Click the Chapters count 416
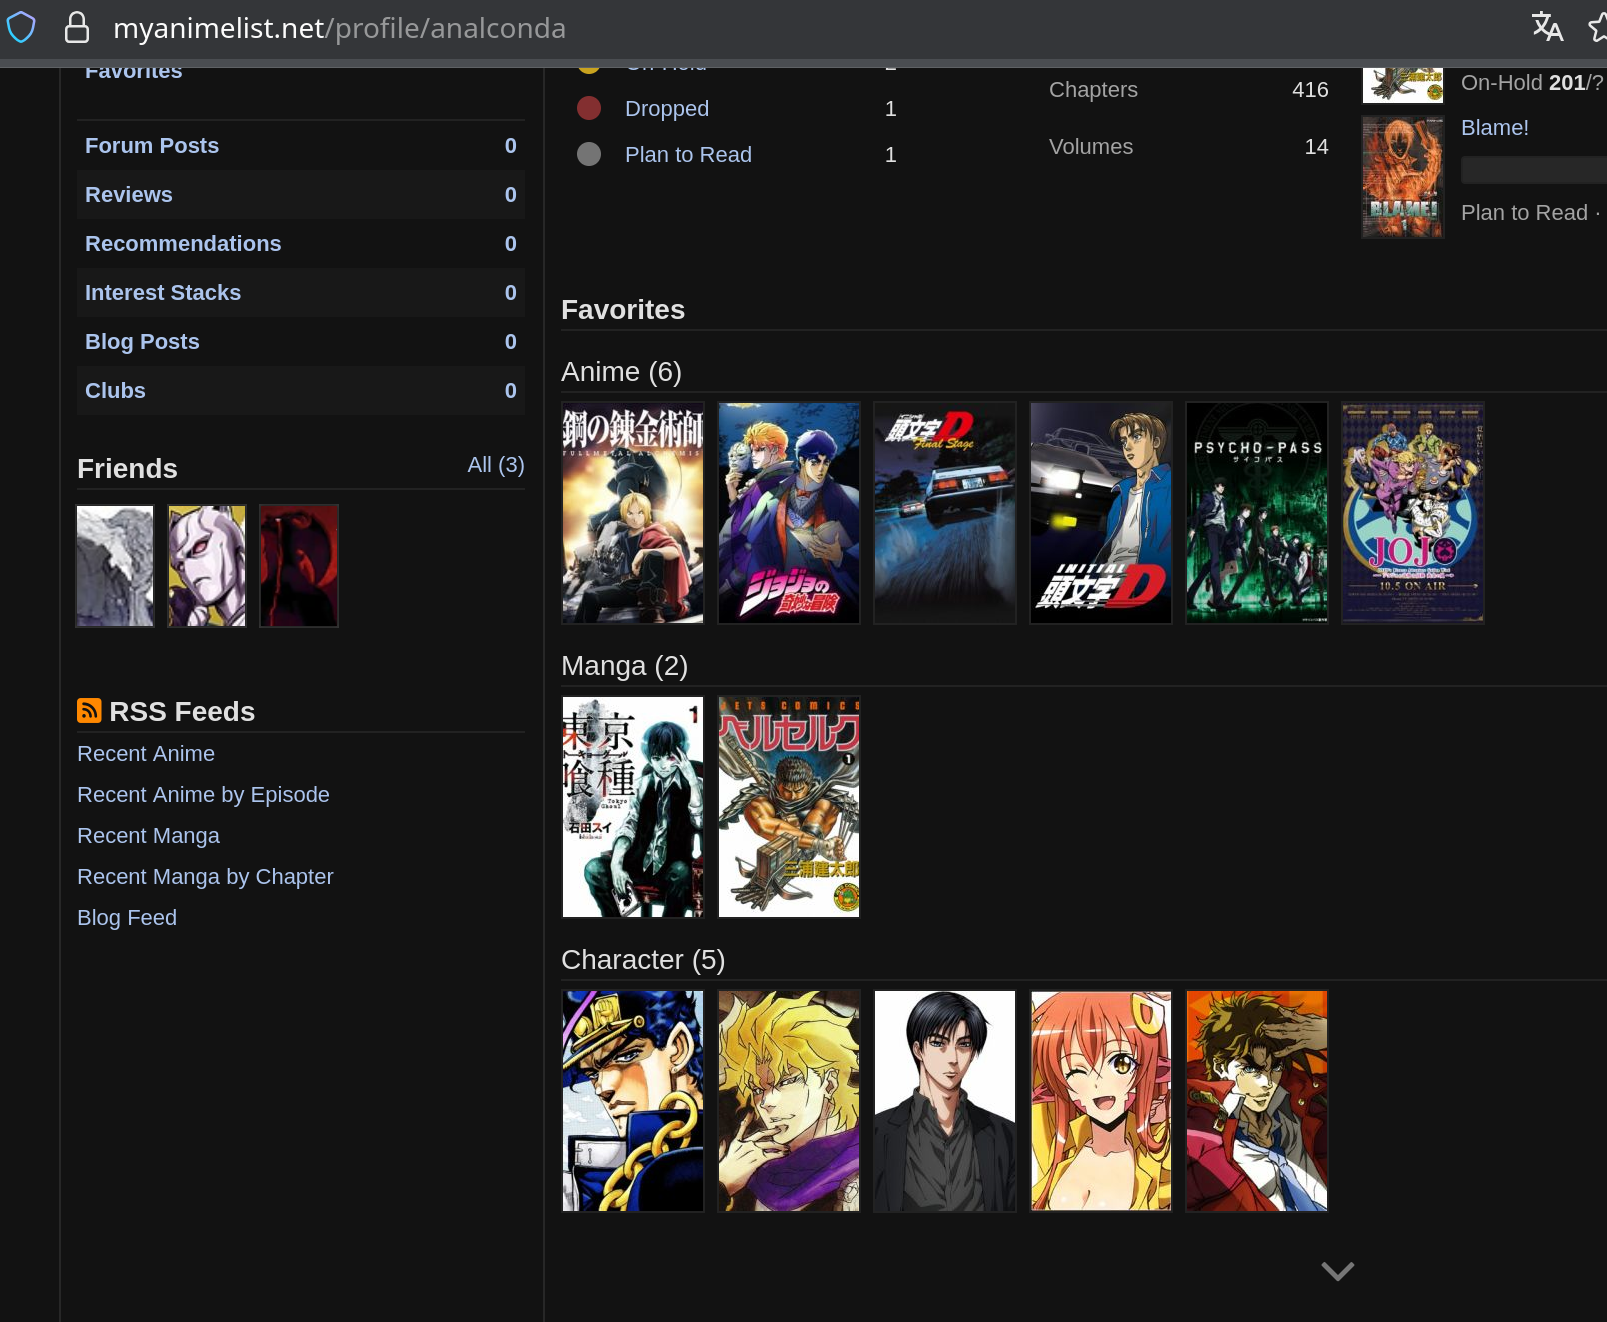Viewport: 1607px width, 1322px height. pos(1310,90)
